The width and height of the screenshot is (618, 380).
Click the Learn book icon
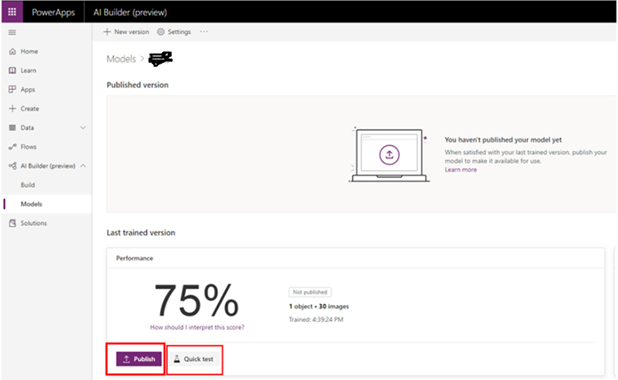click(x=13, y=70)
